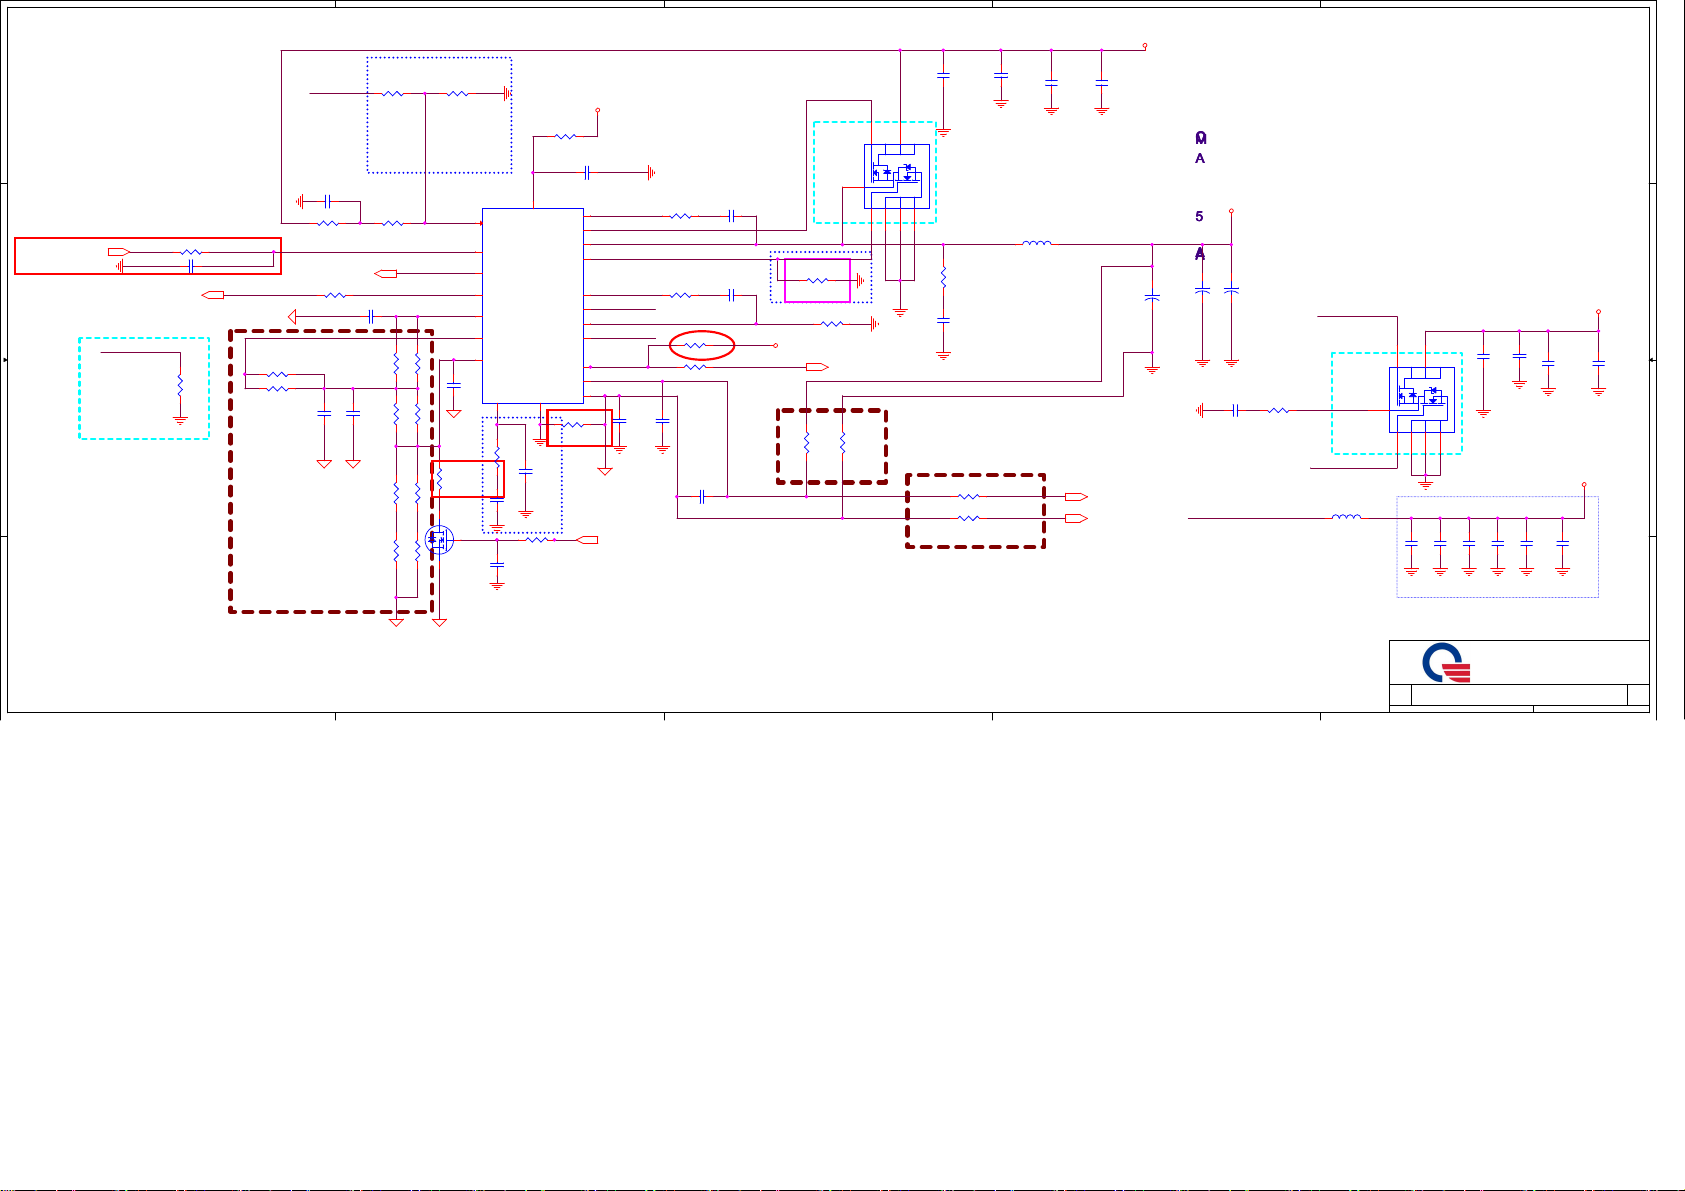Select the inductor on the main output line
This screenshot has width=1685, height=1191.
(x=1036, y=243)
